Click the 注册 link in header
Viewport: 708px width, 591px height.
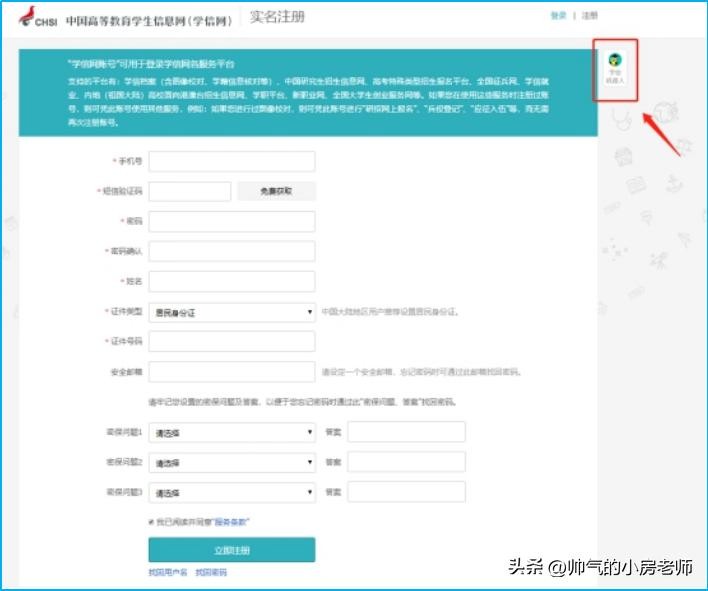(x=590, y=16)
